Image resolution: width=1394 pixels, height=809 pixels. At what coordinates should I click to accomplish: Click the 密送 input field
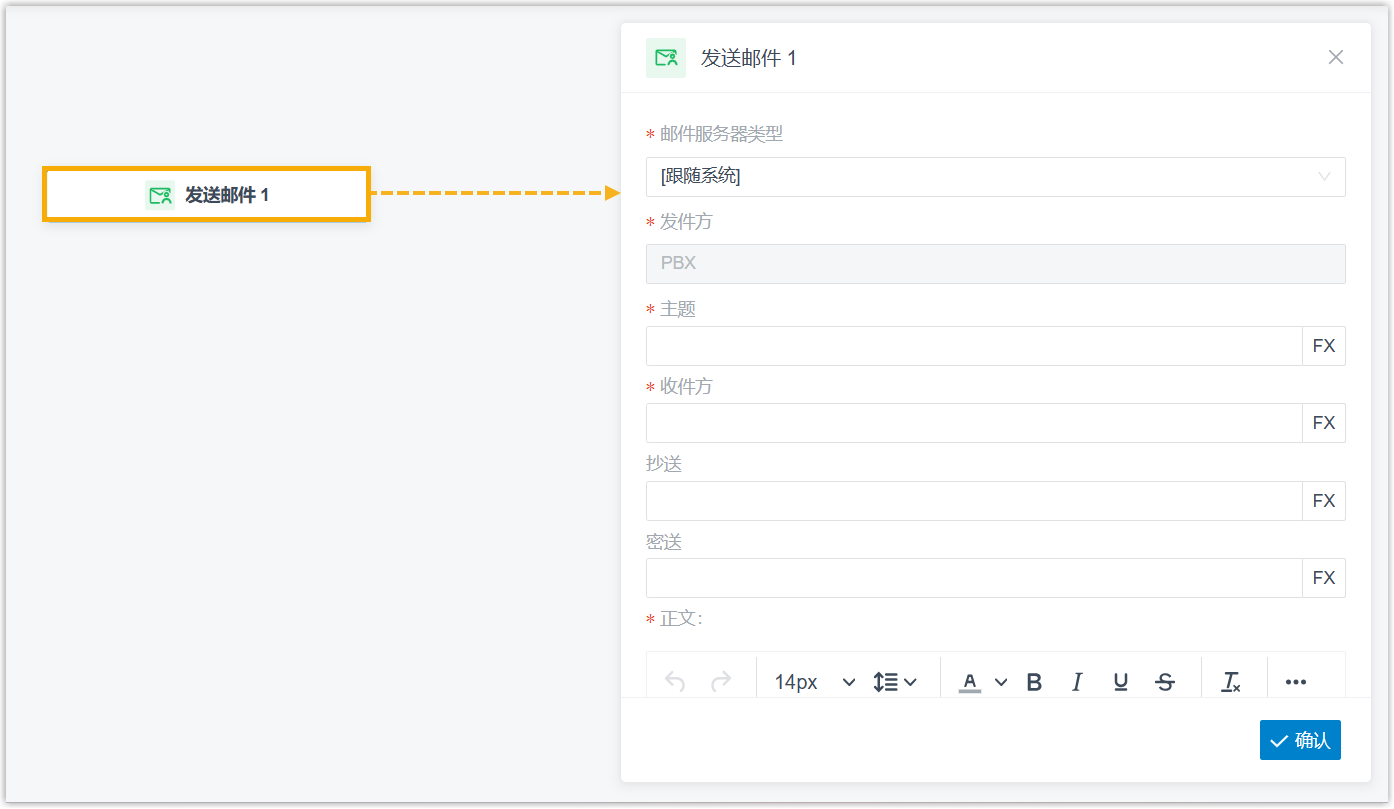973,578
